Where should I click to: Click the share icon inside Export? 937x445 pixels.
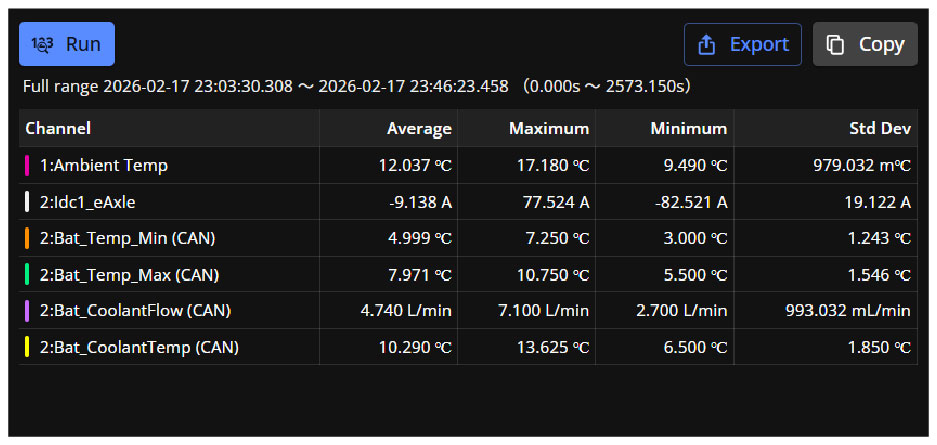coord(707,45)
